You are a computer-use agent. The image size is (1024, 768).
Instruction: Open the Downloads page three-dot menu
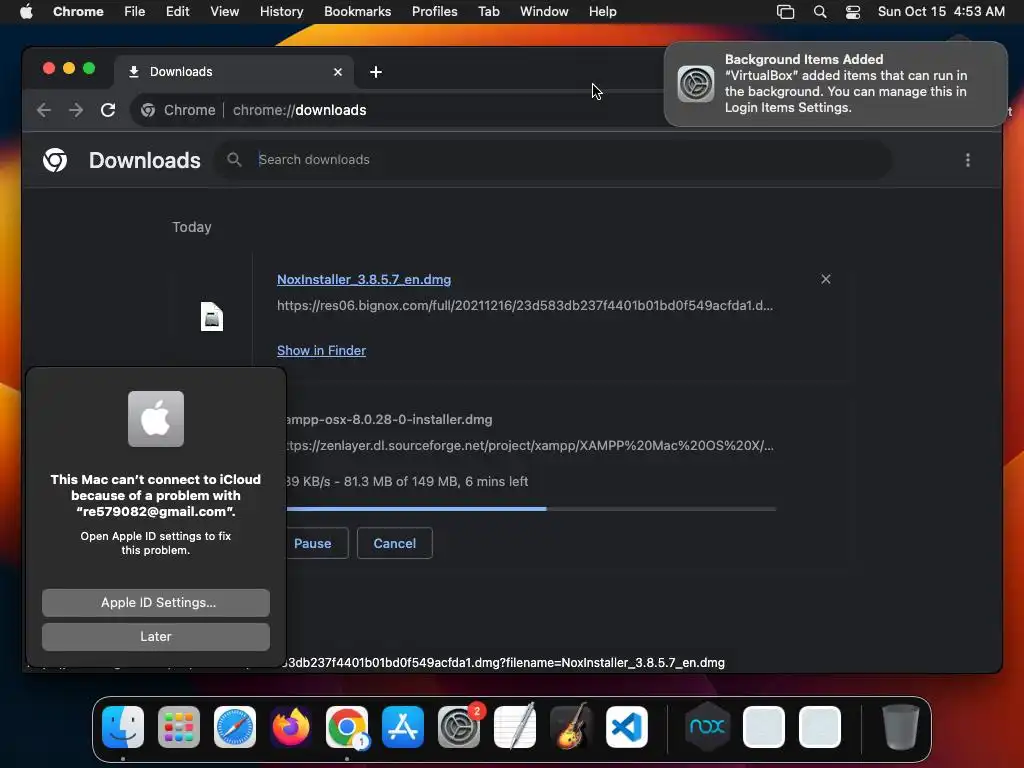pyautogui.click(x=968, y=160)
